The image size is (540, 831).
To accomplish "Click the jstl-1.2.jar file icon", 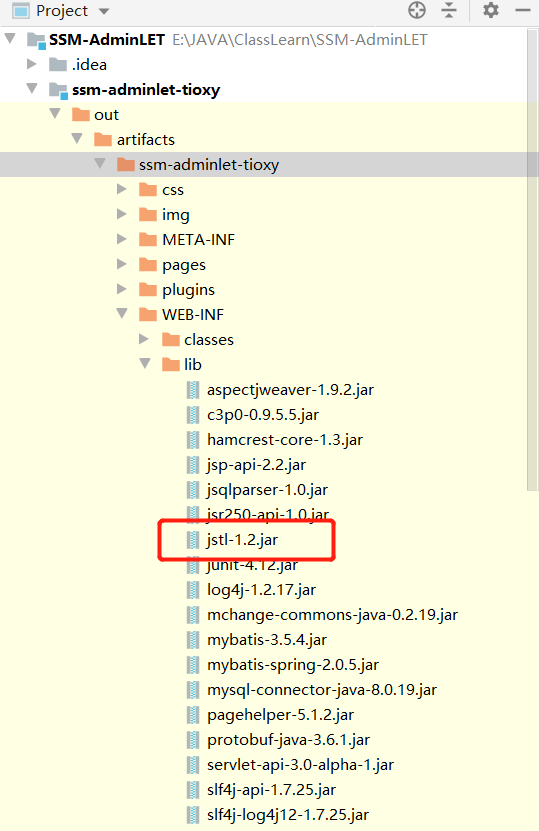I will [193, 540].
